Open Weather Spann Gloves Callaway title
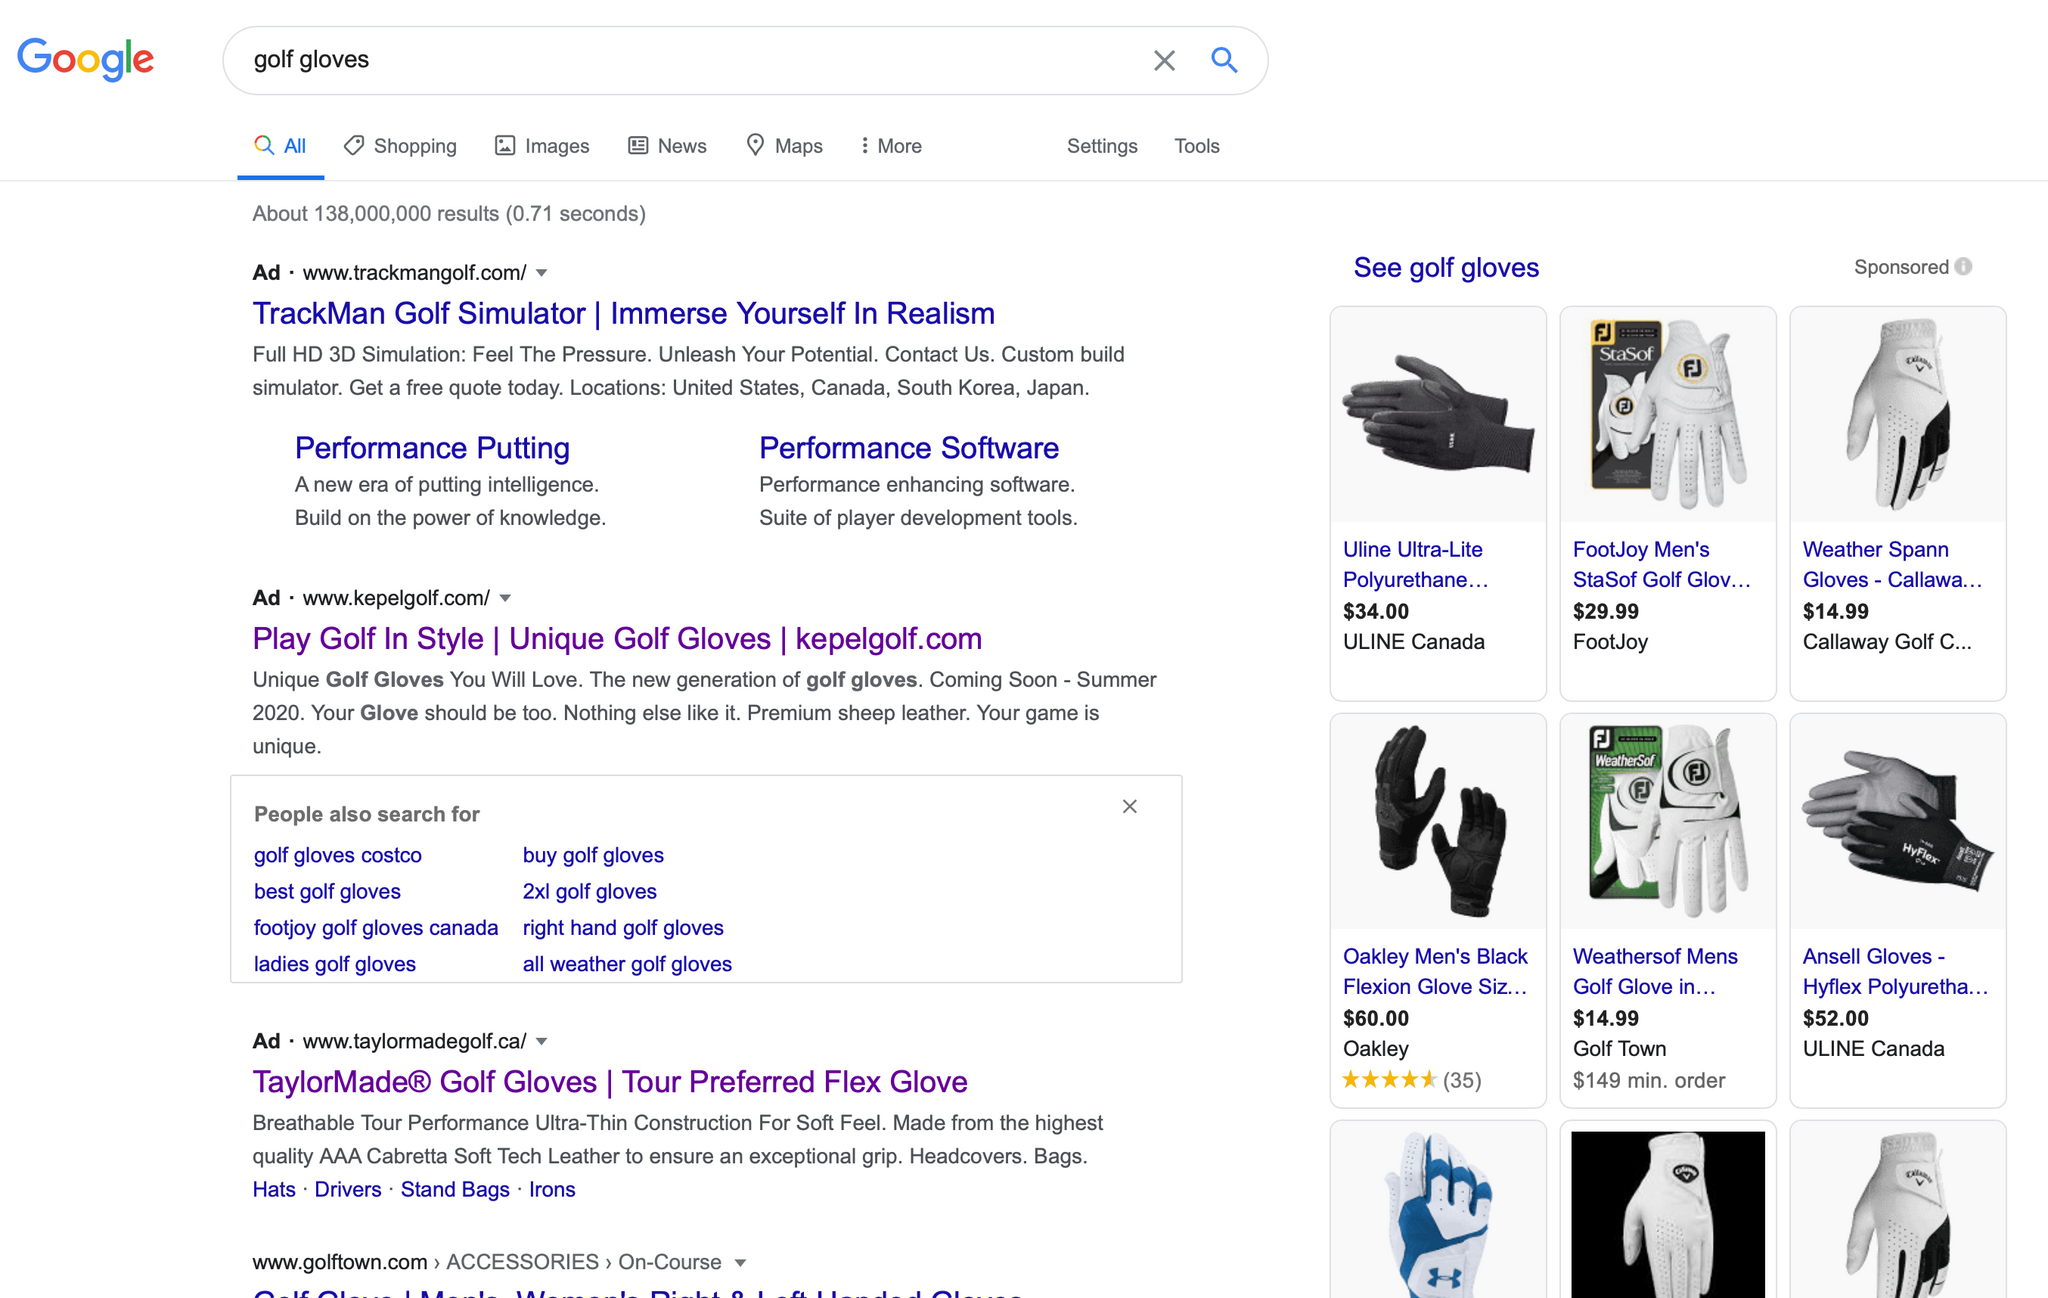 [x=1892, y=564]
